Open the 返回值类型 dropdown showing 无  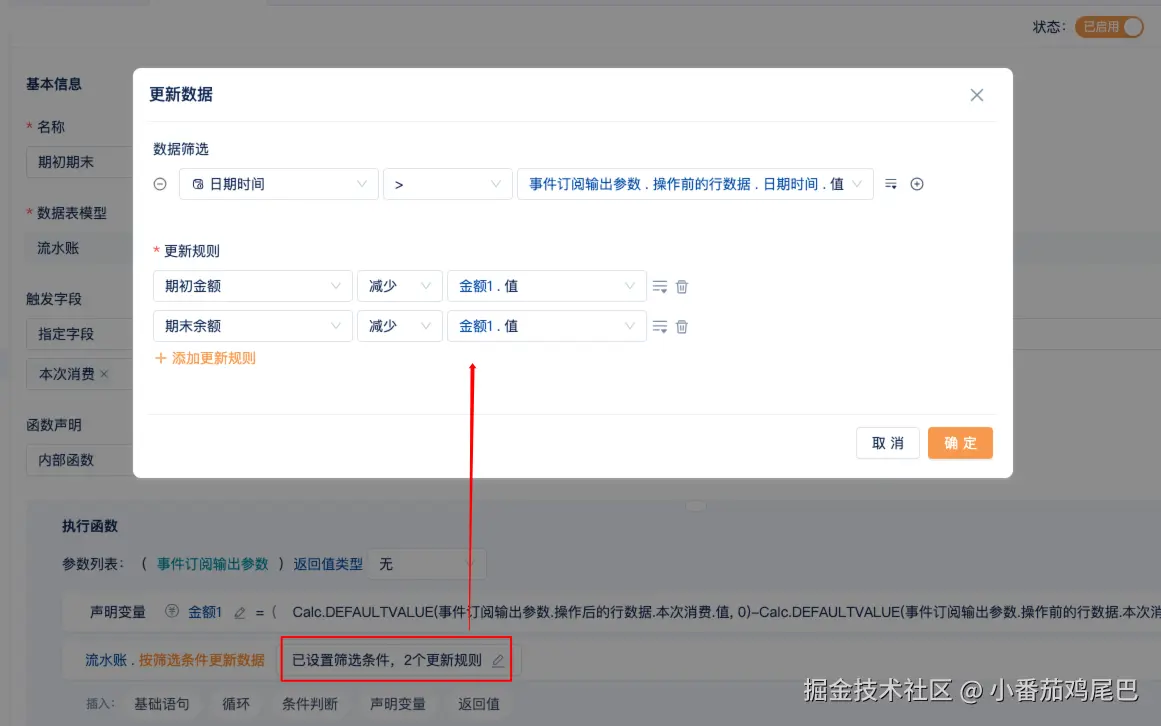[x=426, y=564]
